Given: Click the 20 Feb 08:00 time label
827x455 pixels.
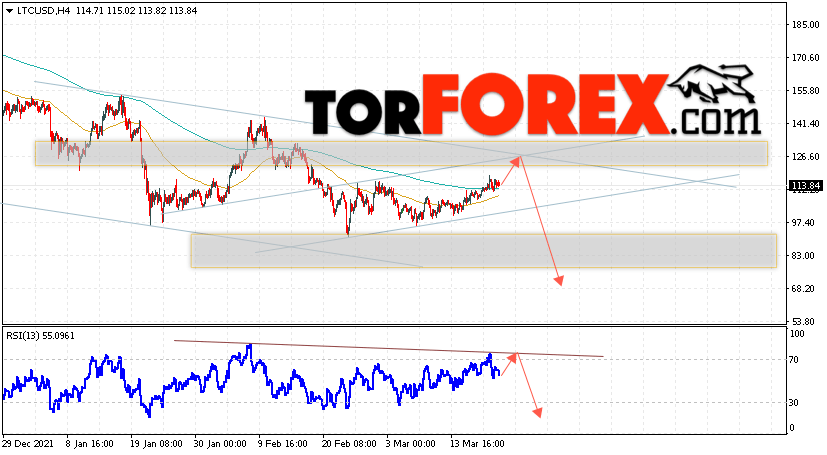Looking at the screenshot, I should (x=350, y=444).
